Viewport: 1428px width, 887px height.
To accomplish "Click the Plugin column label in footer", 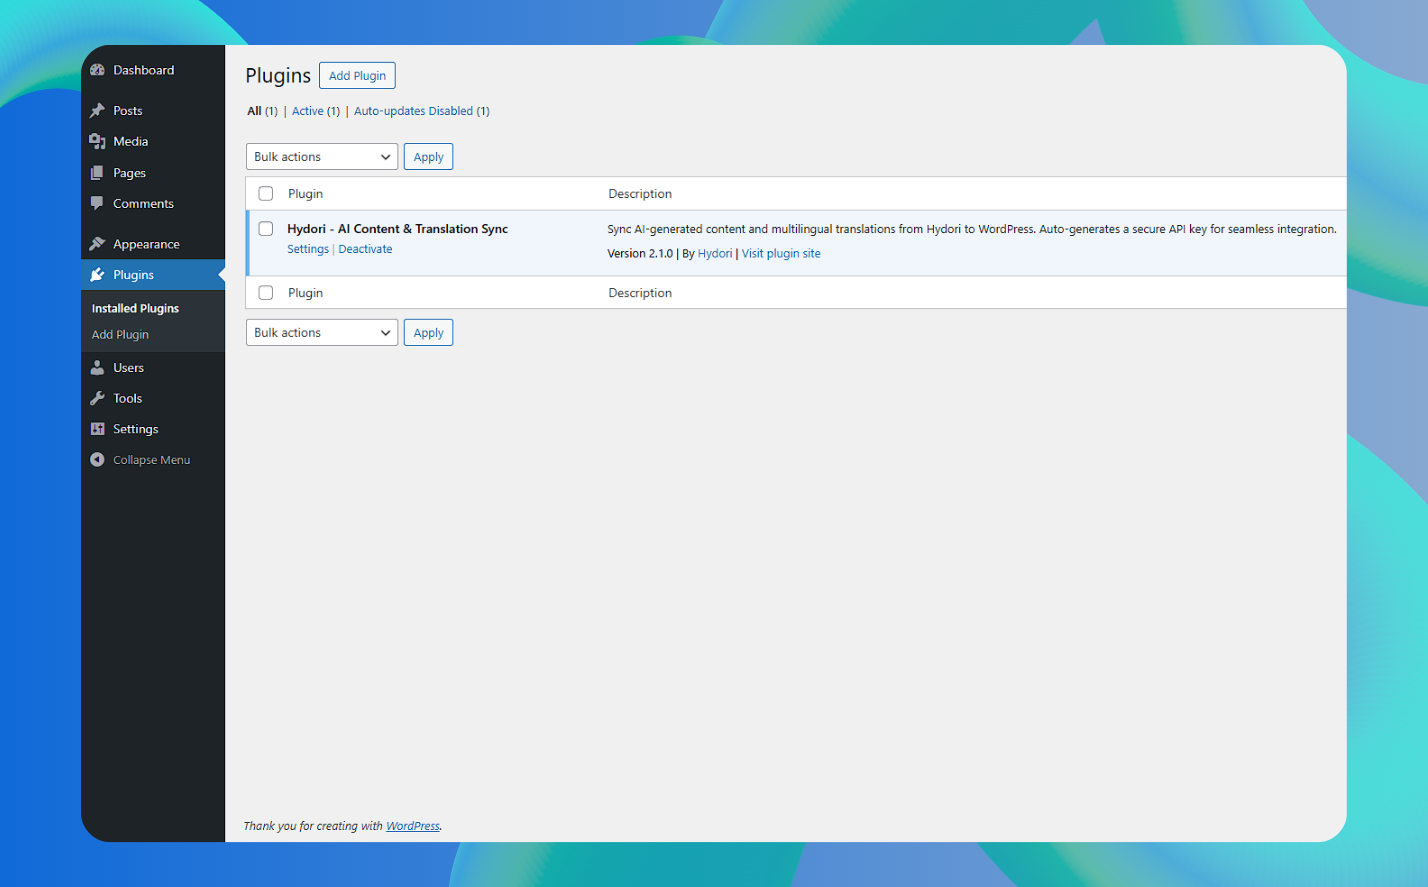I will 306,293.
